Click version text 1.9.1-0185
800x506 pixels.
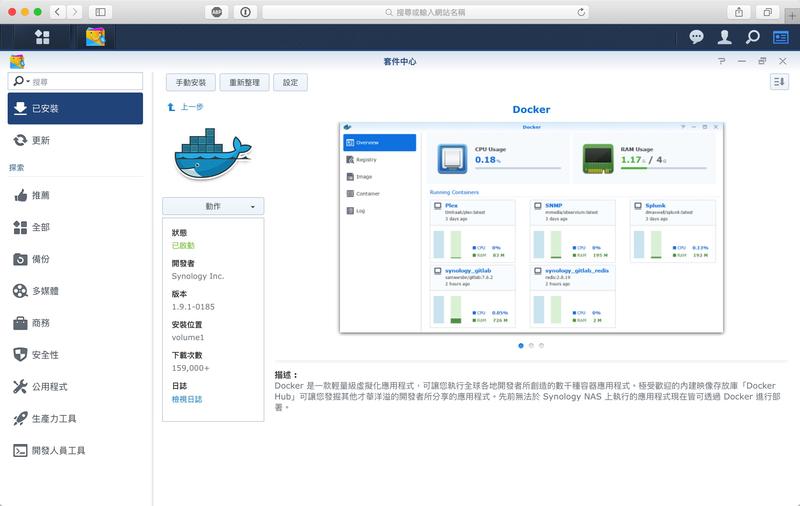click(193, 307)
